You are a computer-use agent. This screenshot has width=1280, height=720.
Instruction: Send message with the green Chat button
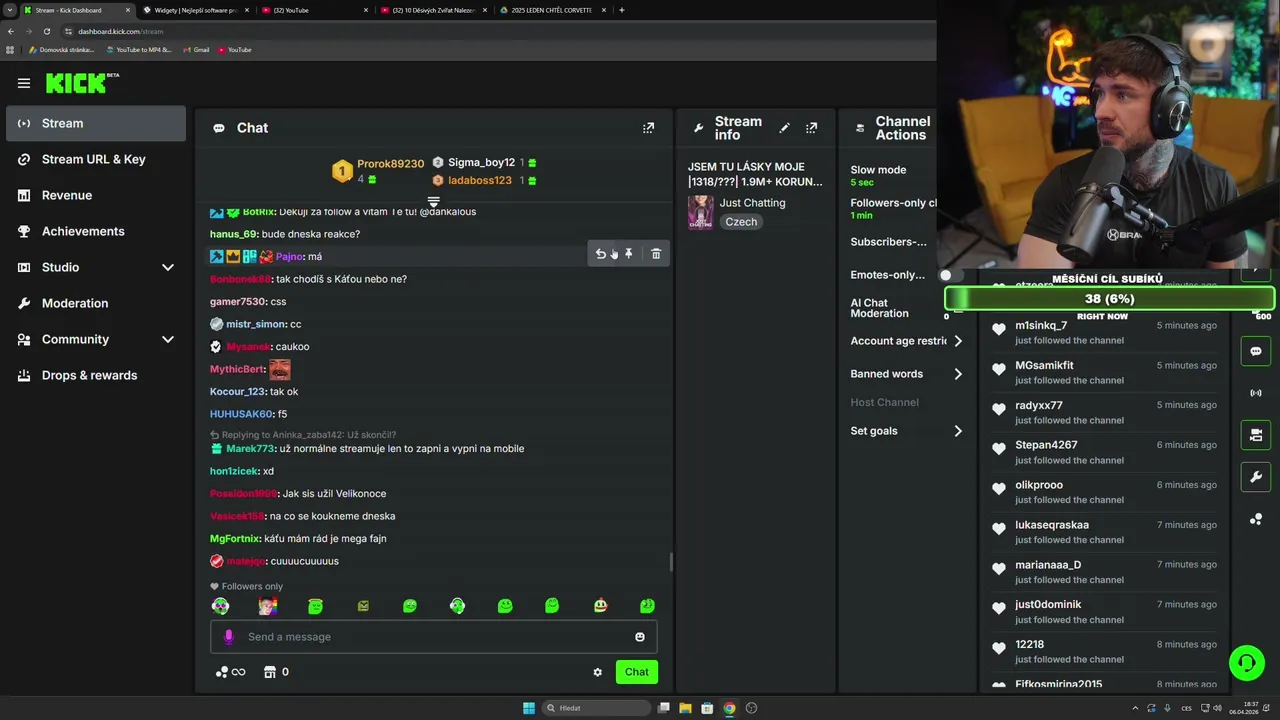pos(637,672)
